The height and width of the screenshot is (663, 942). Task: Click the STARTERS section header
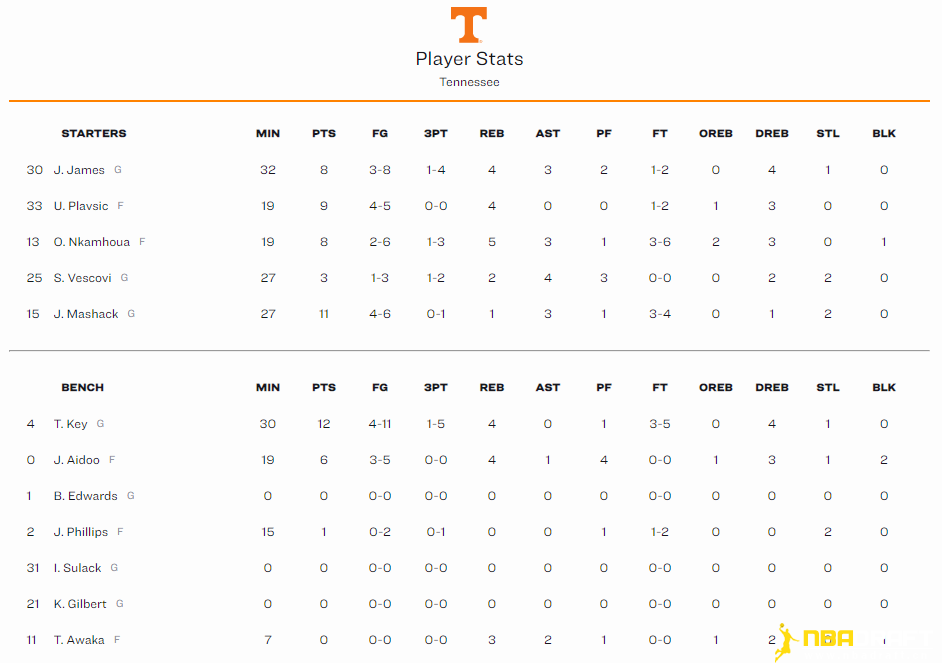(x=94, y=133)
